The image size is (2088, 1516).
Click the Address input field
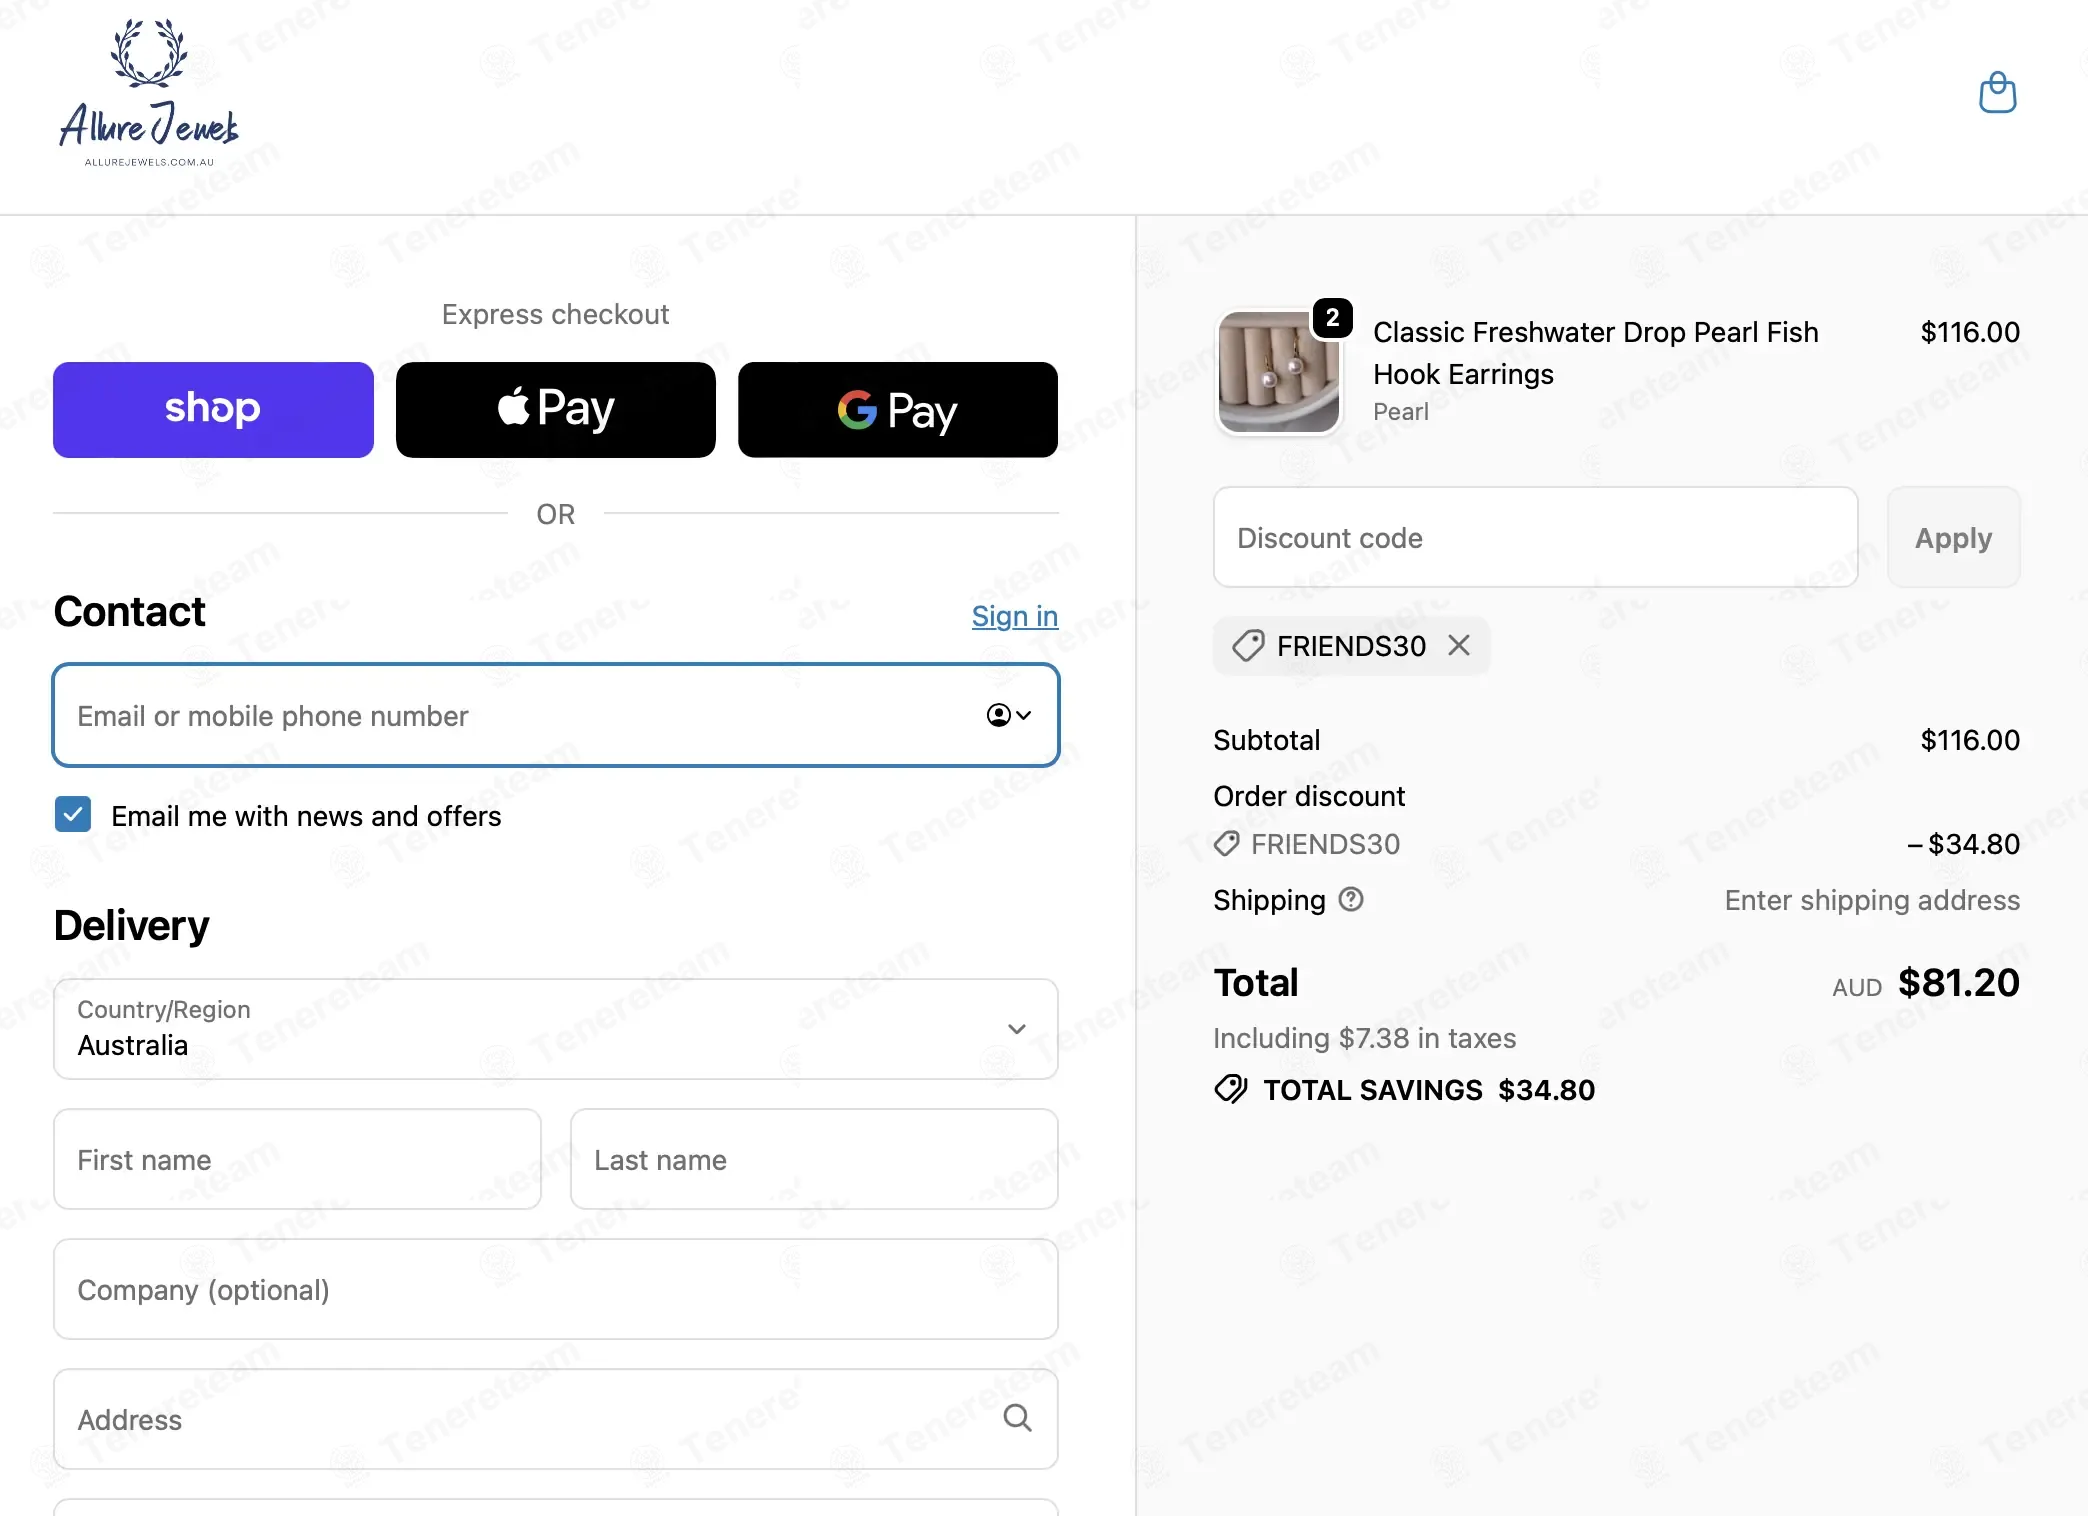(556, 1419)
